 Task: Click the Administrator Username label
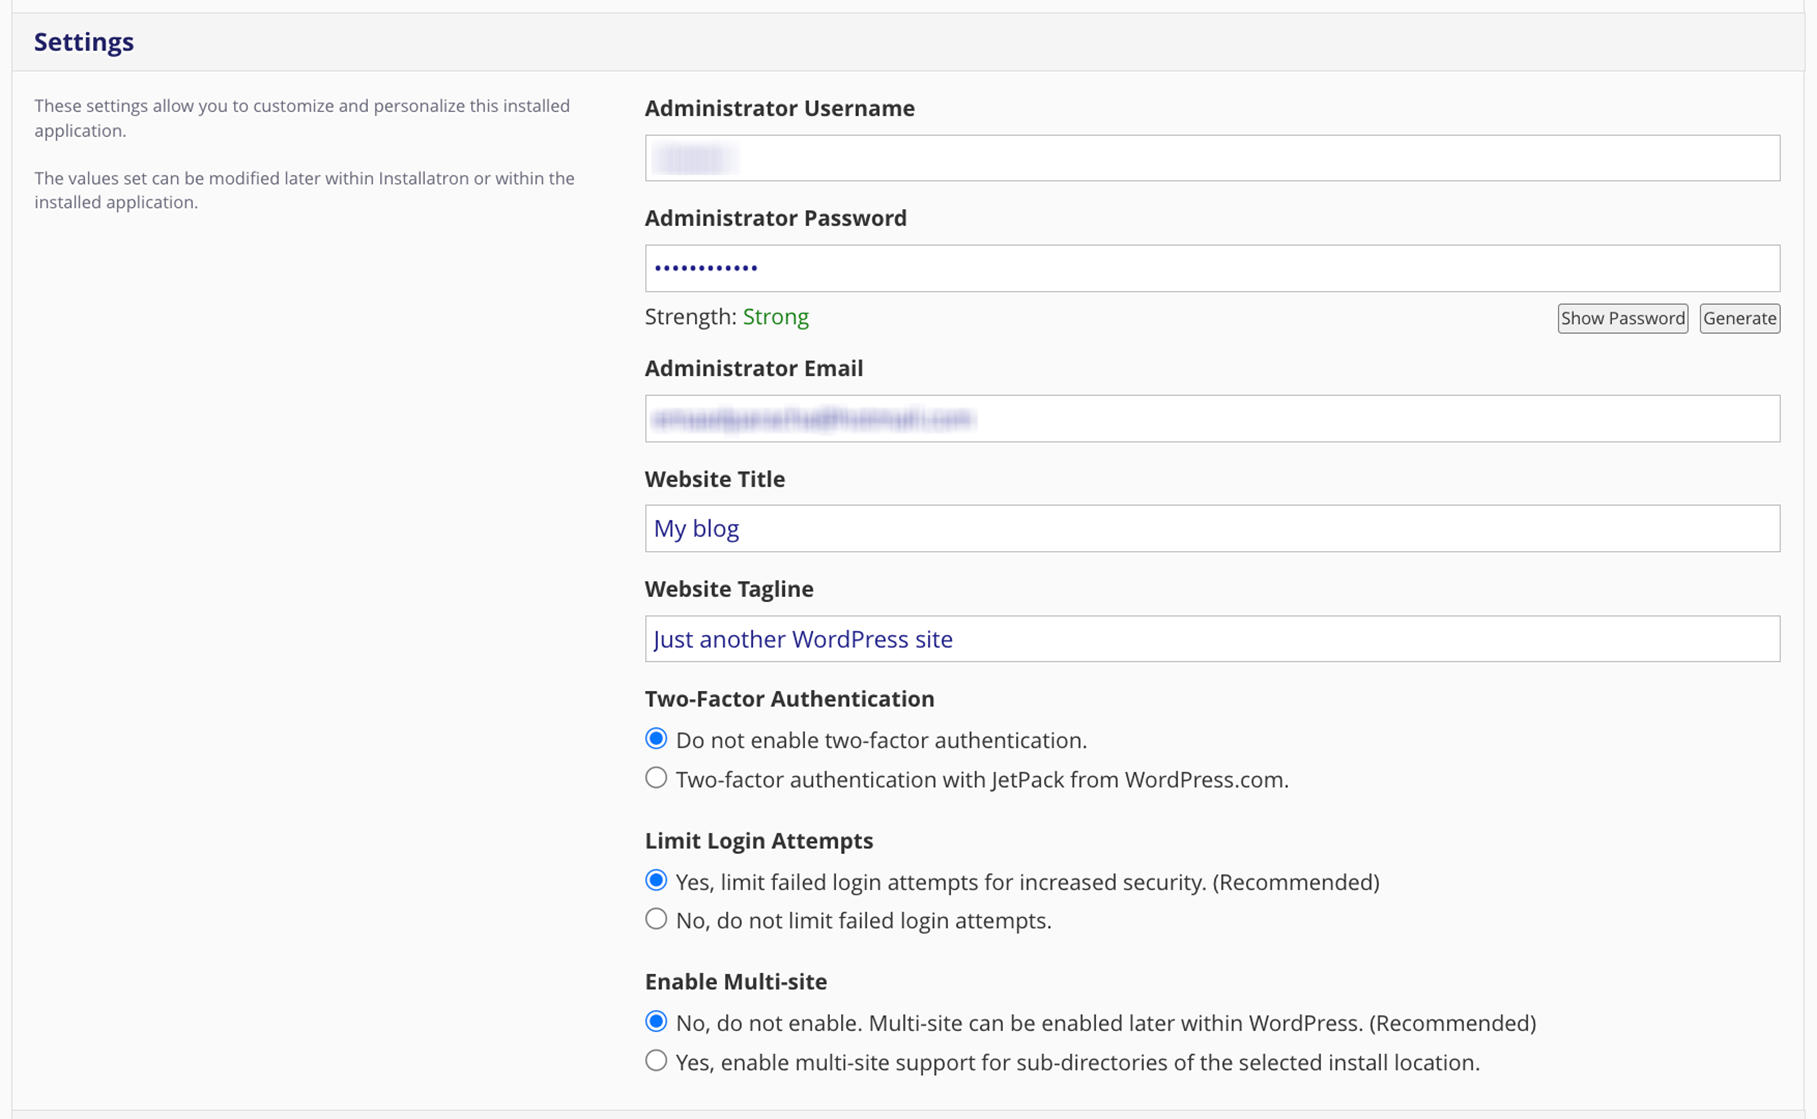(x=779, y=108)
